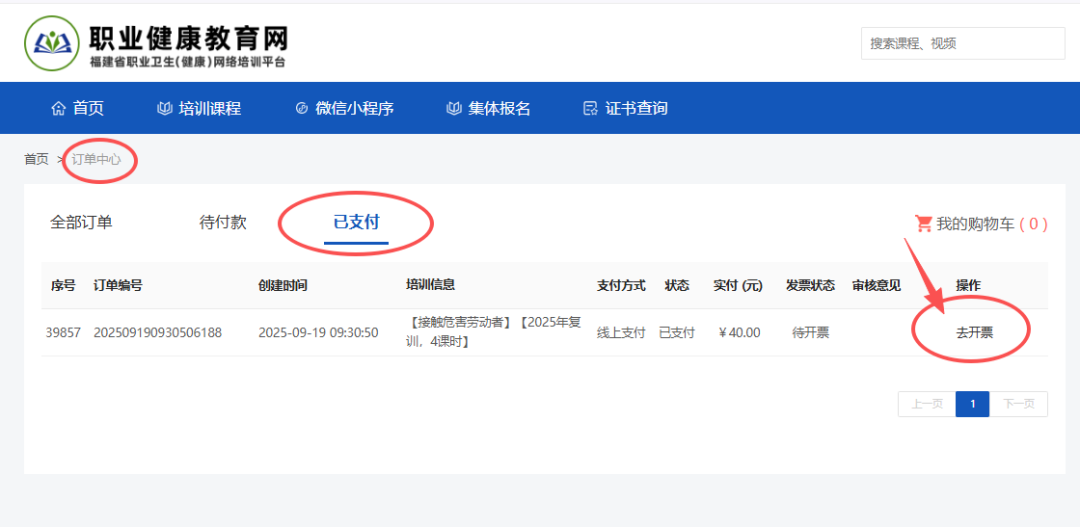The image size is (1080, 527).
Task: Click 去开票 to request invoice
Action: [x=974, y=332]
